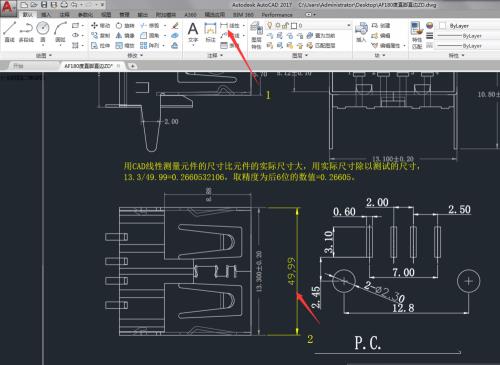Image resolution: width=500 pixels, height=365 pixels.
Task: Select the Scale (缩放) tool
Action: click(125, 45)
